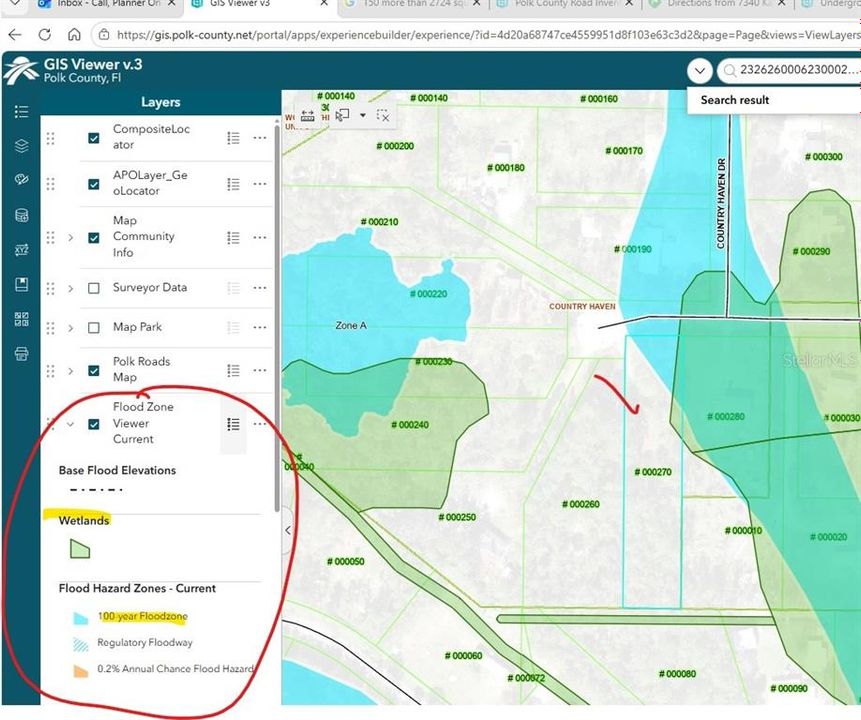
Task: Open more options for Map Park layer
Action: [260, 327]
